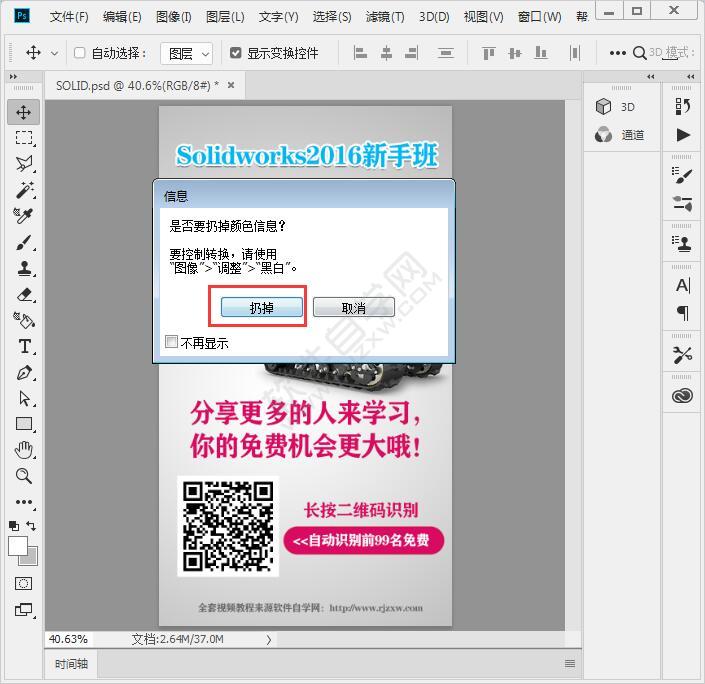This screenshot has width=705, height=684.
Task: Select the Eyedropper tool
Action: (24, 216)
